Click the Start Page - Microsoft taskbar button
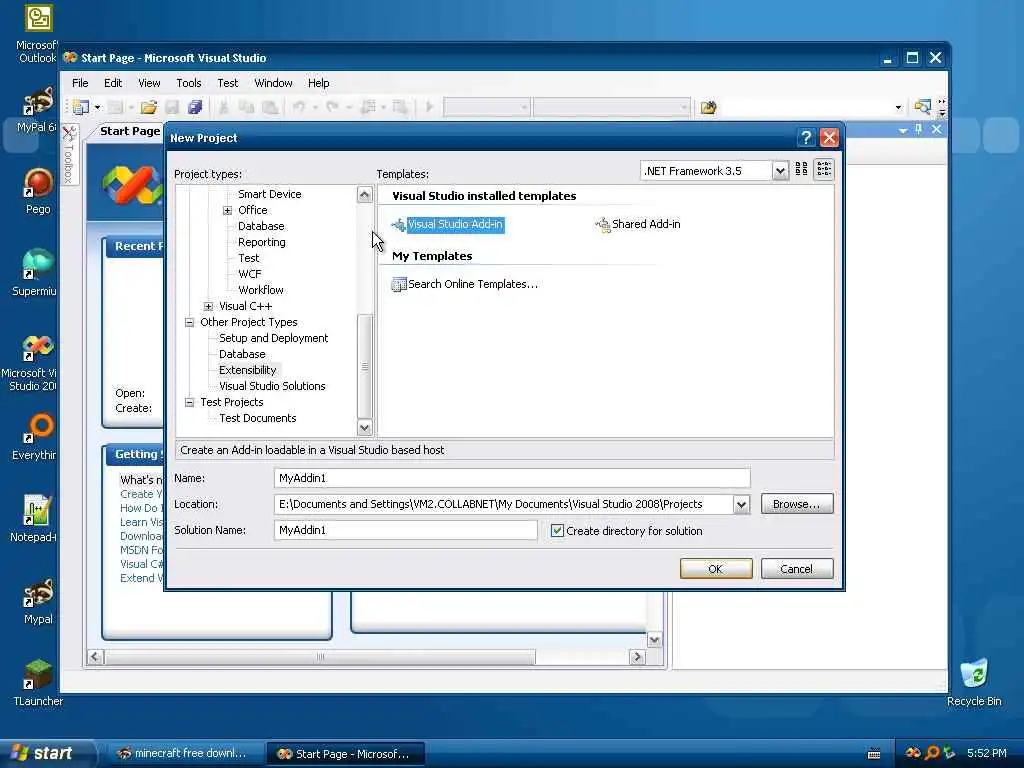Viewport: 1024px width, 768px height. [x=345, y=753]
